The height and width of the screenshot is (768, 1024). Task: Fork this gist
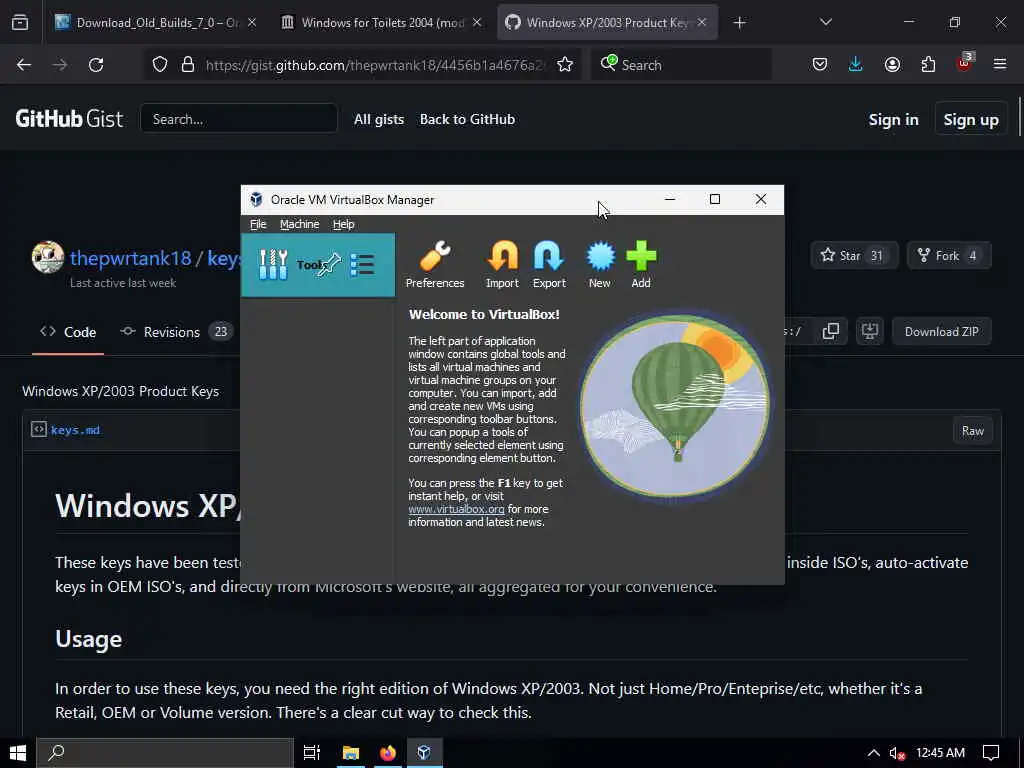pos(949,255)
